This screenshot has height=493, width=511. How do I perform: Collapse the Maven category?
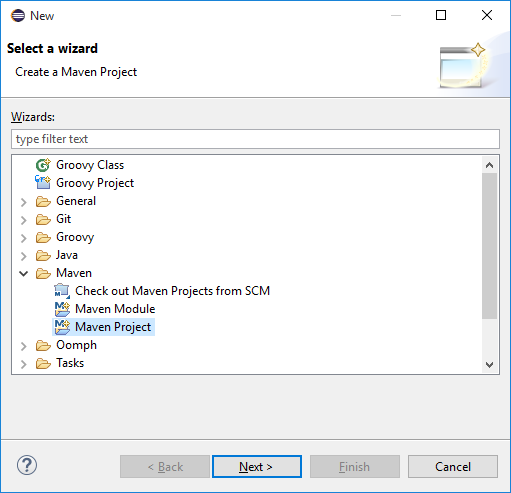point(23,273)
